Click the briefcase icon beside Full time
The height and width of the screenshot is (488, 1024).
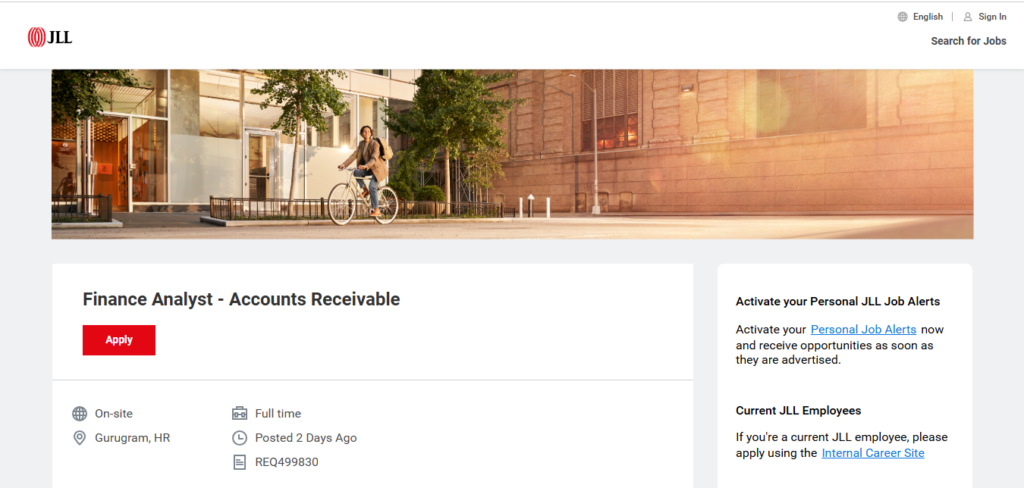click(240, 414)
